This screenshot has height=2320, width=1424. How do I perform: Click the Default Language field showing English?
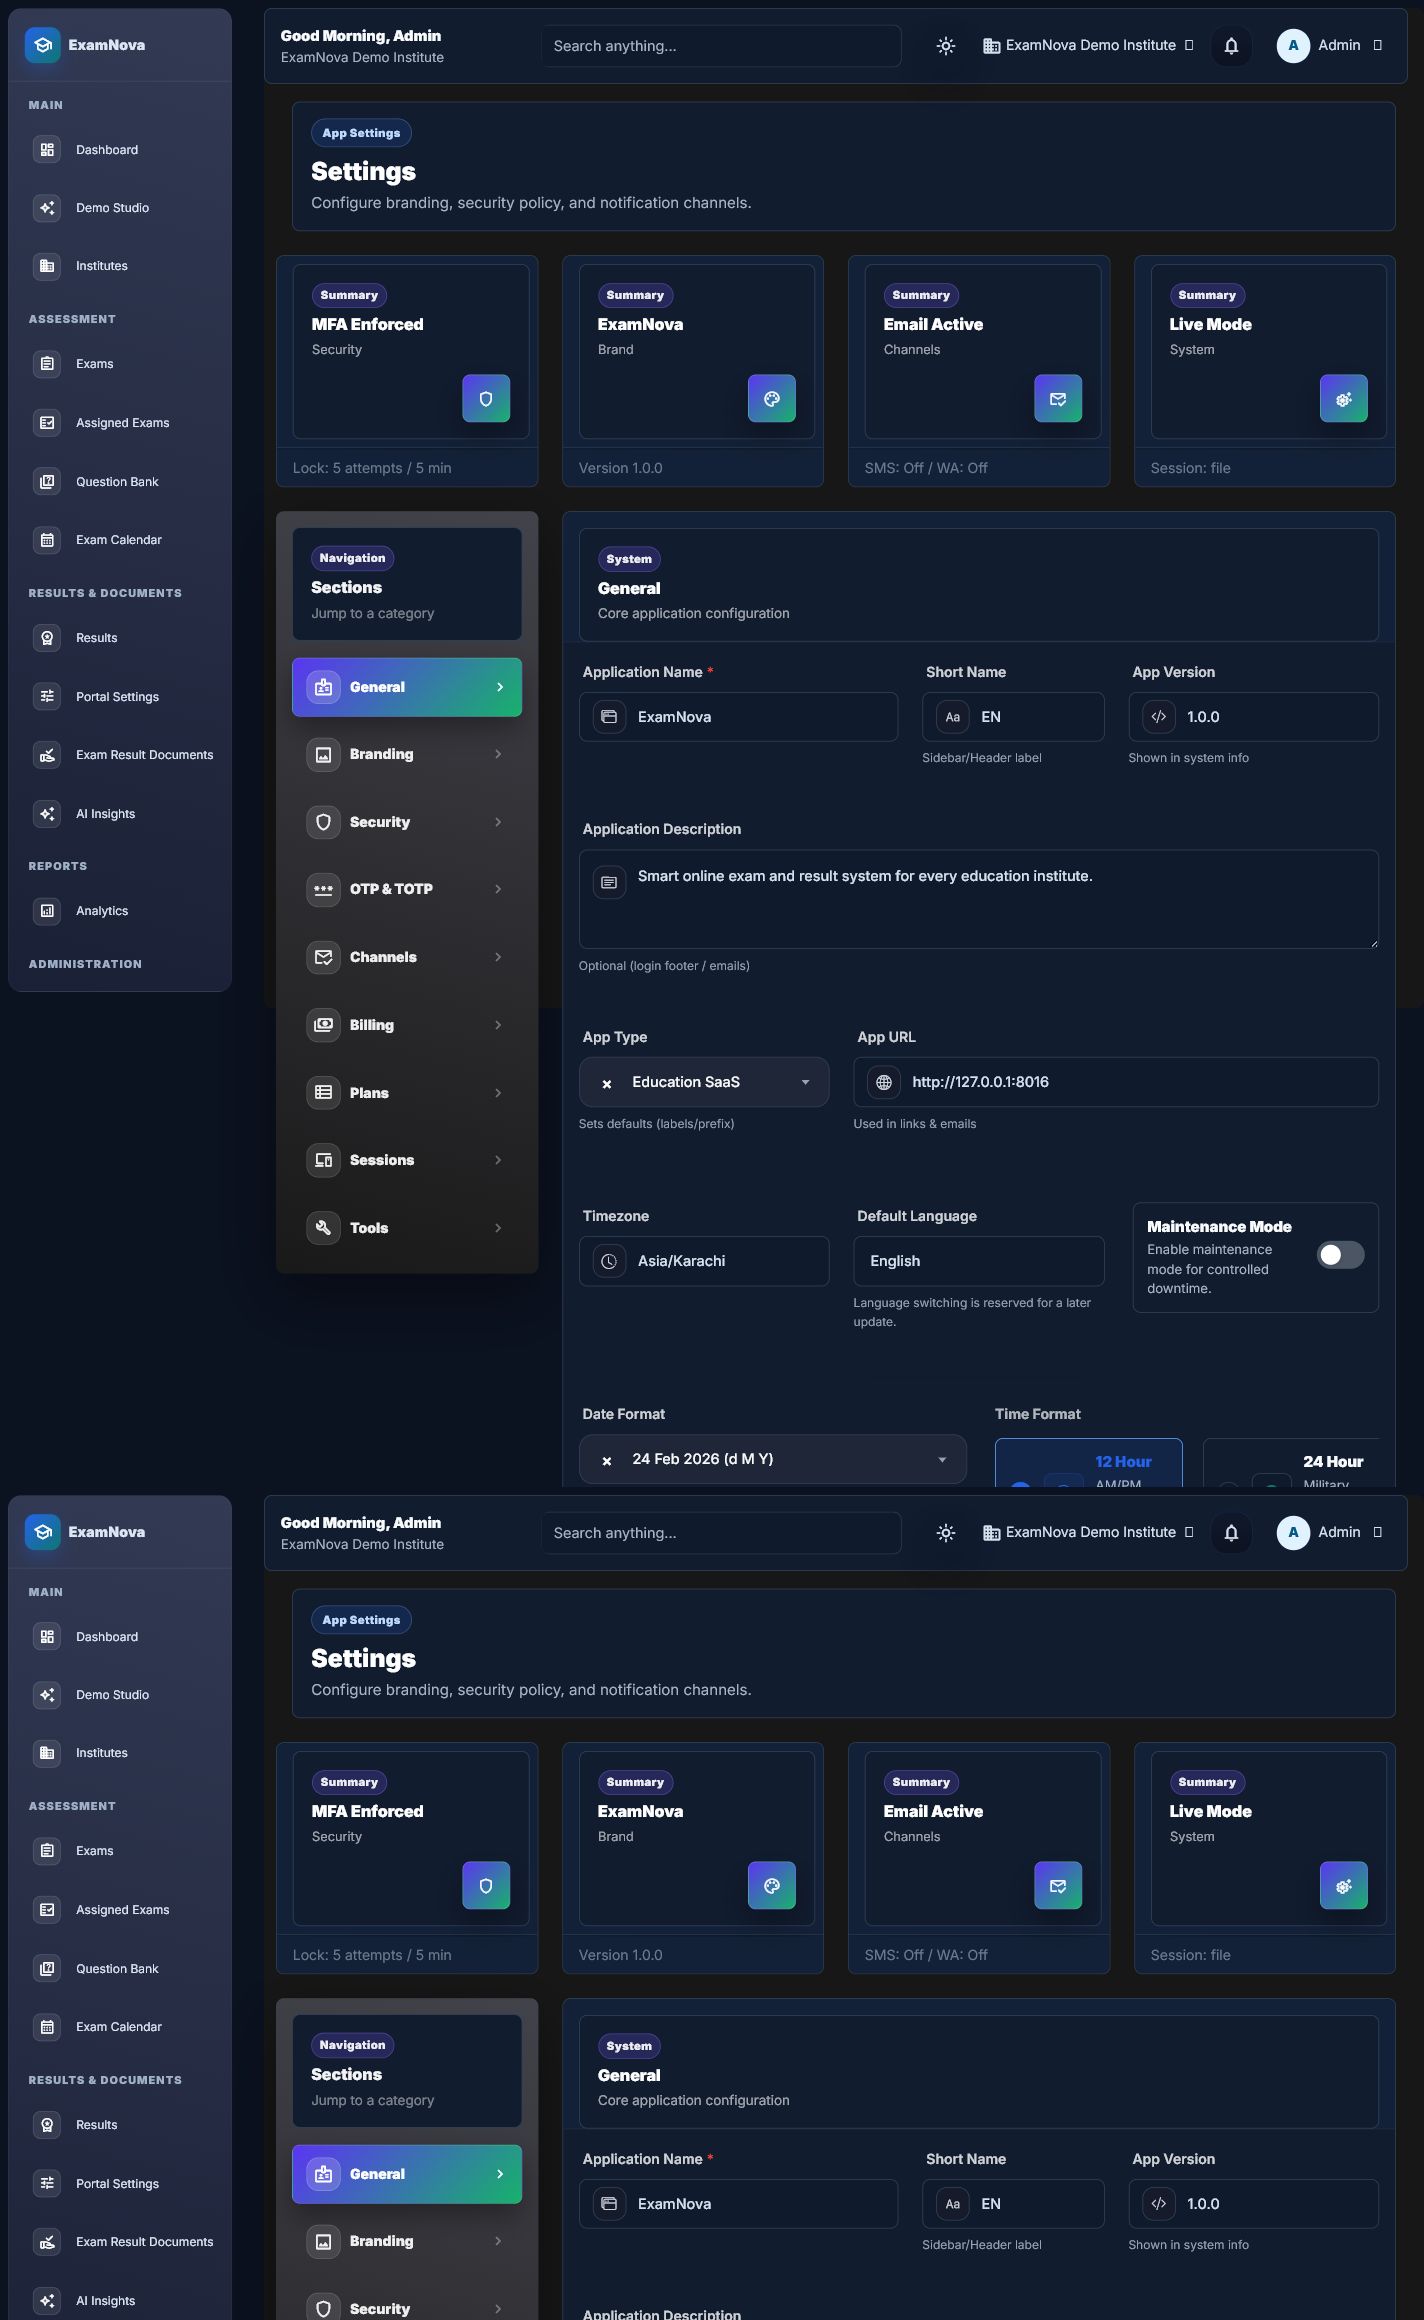tap(979, 1261)
